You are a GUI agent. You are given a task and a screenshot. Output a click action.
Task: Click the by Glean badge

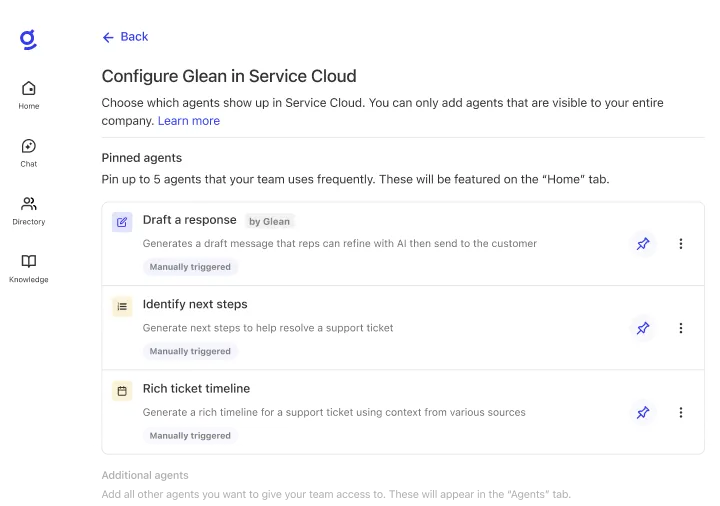point(270,221)
